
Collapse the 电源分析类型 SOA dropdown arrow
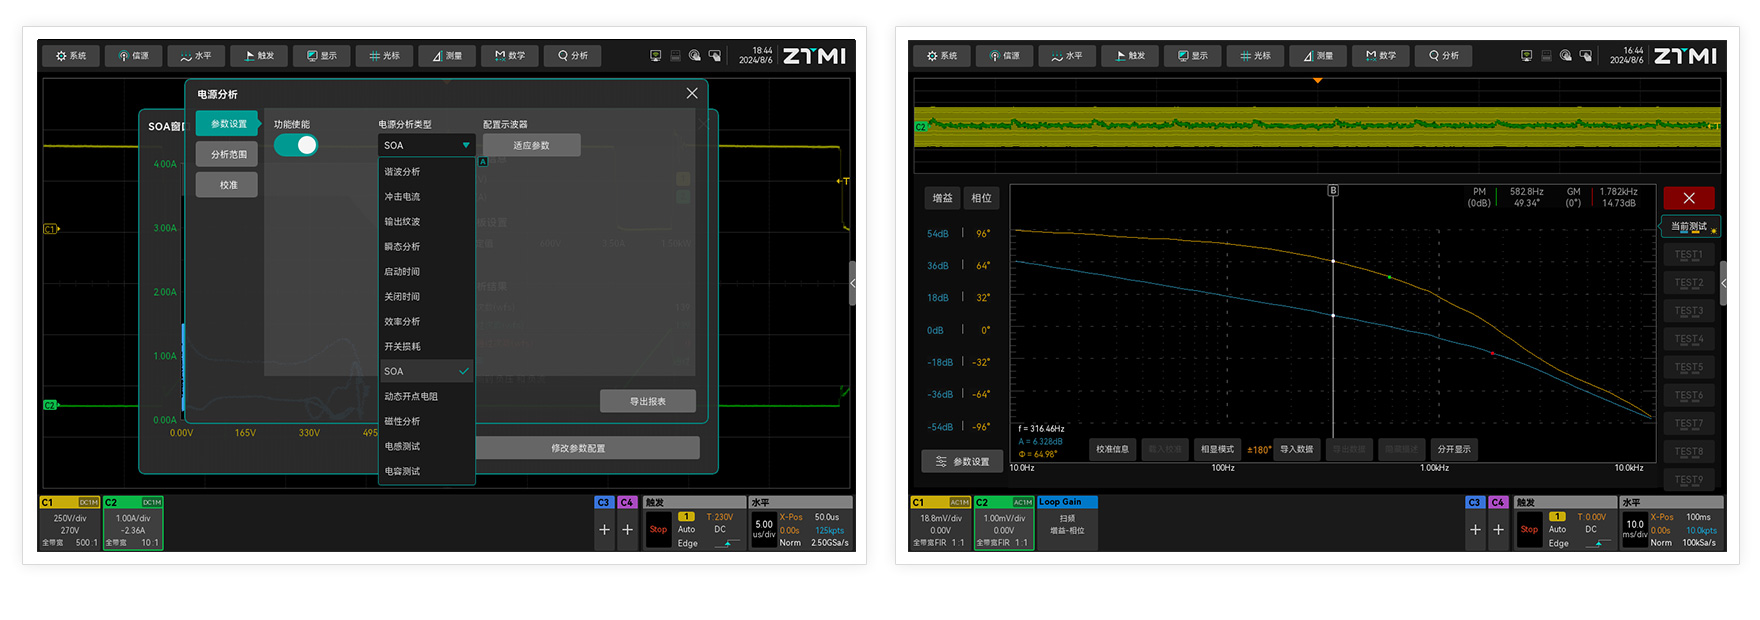point(466,145)
